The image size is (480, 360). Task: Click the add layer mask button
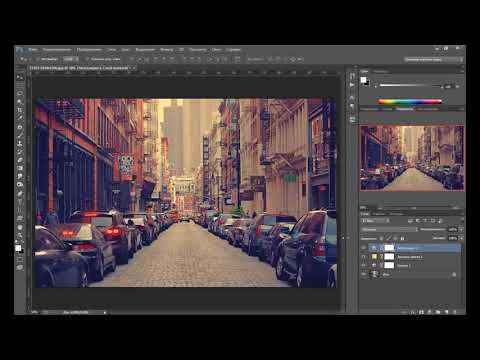click(421, 312)
